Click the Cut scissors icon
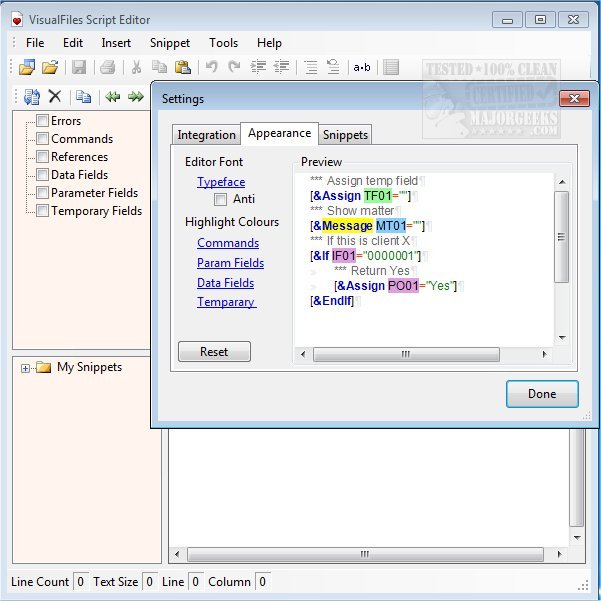This screenshot has height=601, width=601. coord(136,67)
